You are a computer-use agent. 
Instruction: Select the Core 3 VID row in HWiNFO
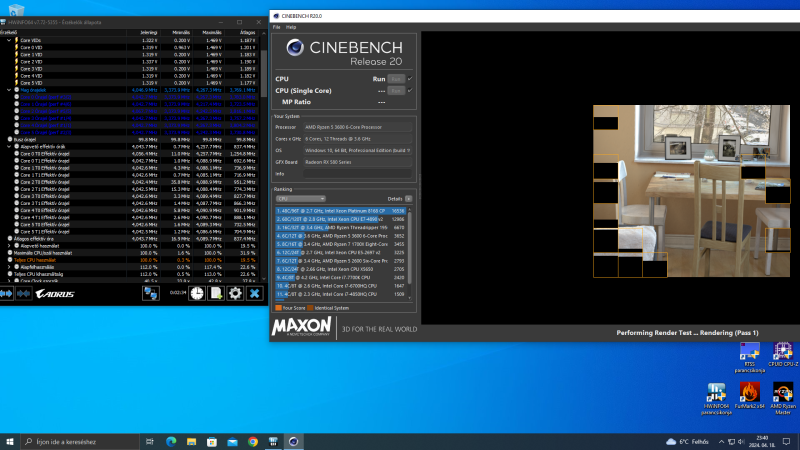131,69
